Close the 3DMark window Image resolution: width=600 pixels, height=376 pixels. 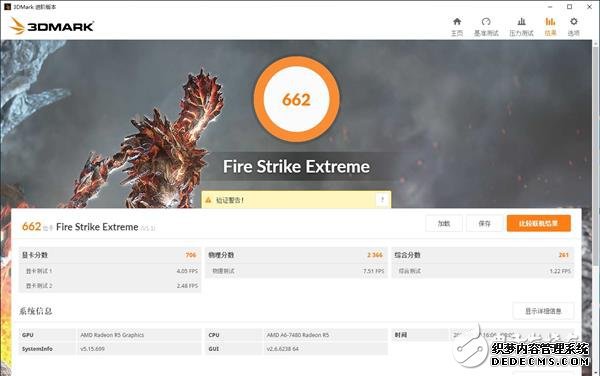[x=589, y=7]
